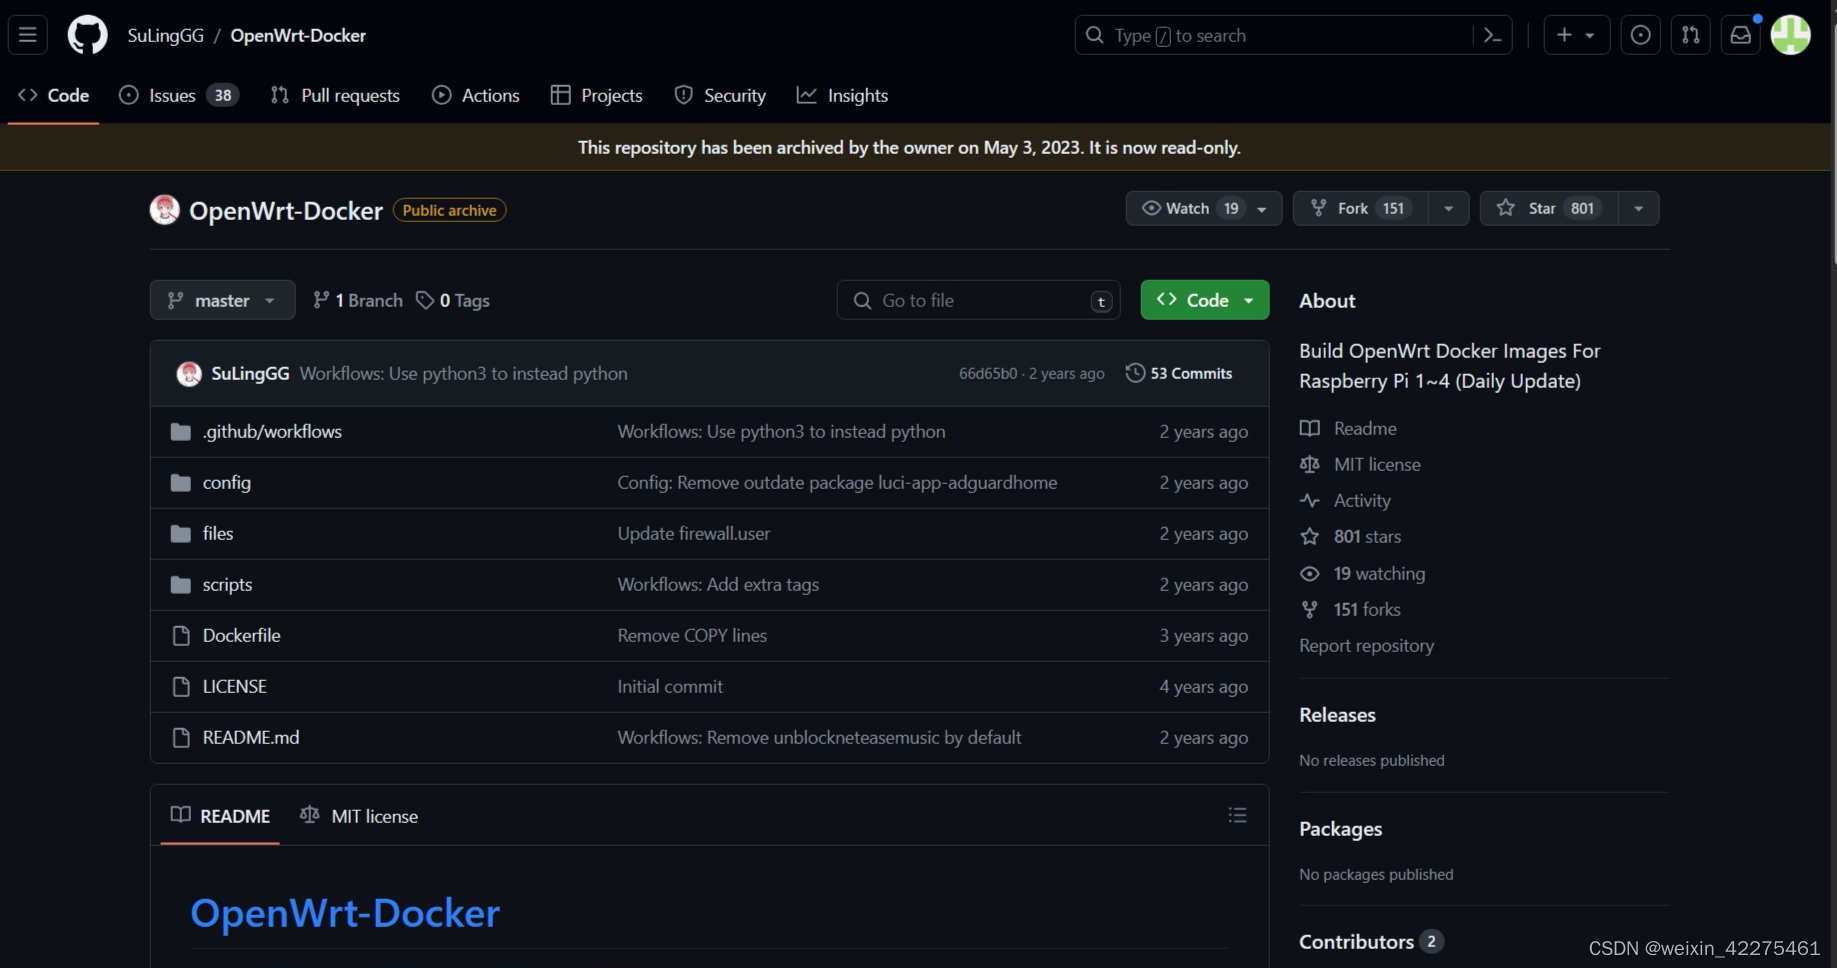Screen dimensions: 1837x968
Task: Open the Releases section heading
Action: 1337,716
